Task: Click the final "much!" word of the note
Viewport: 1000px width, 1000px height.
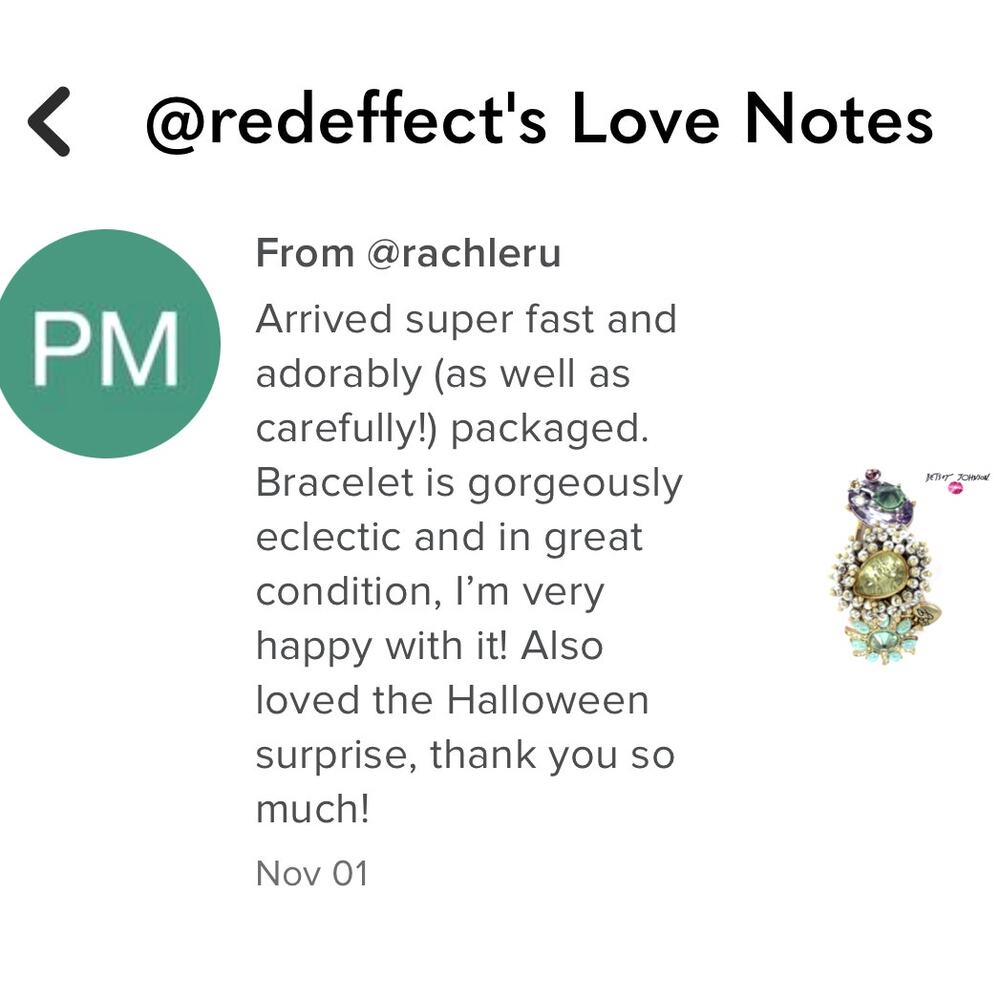Action: pyautogui.click(x=313, y=808)
